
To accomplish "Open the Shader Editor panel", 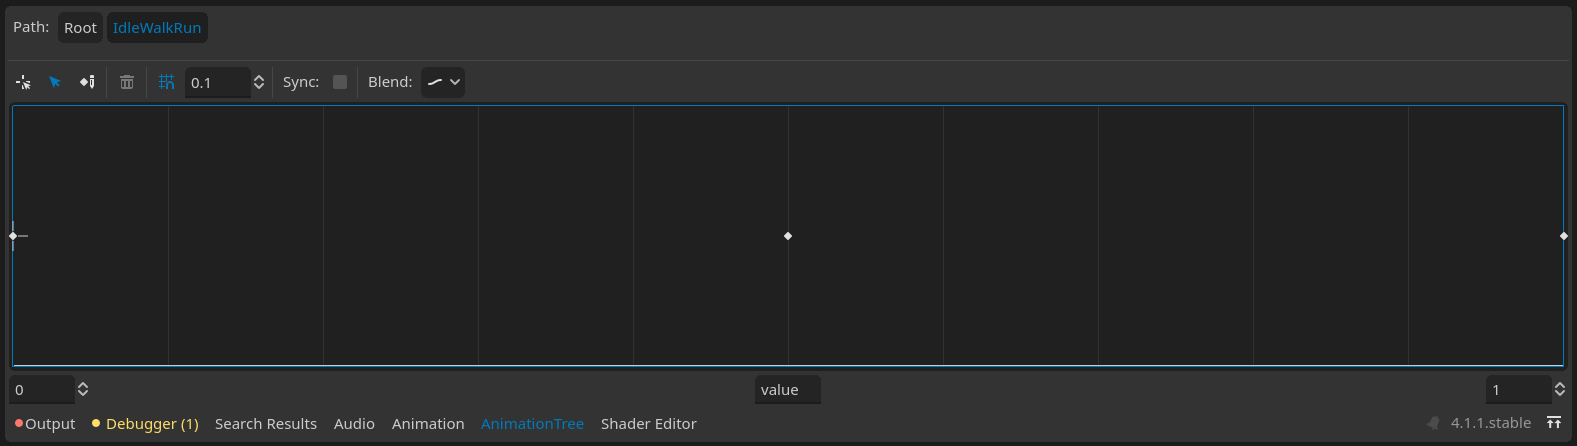I will coord(648,424).
